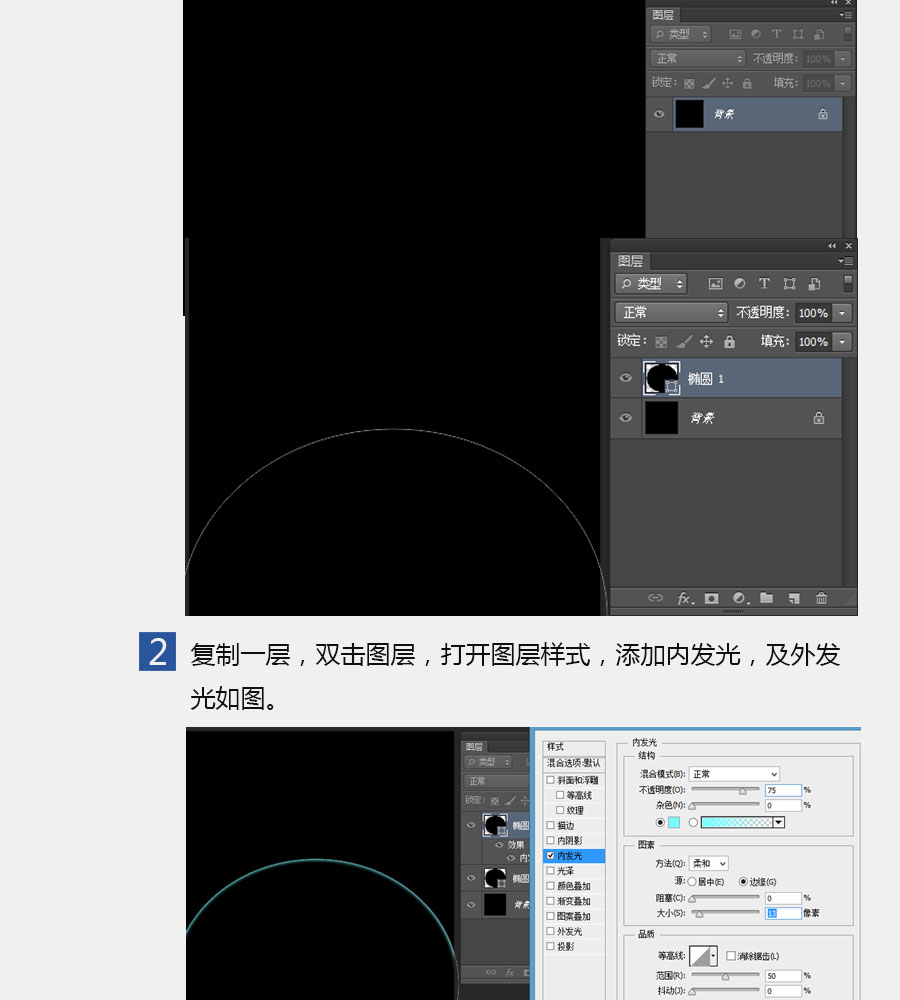The width and height of the screenshot is (900, 1000).
Task: Open 样式 entry in Layer Style list
Action: (x=574, y=747)
